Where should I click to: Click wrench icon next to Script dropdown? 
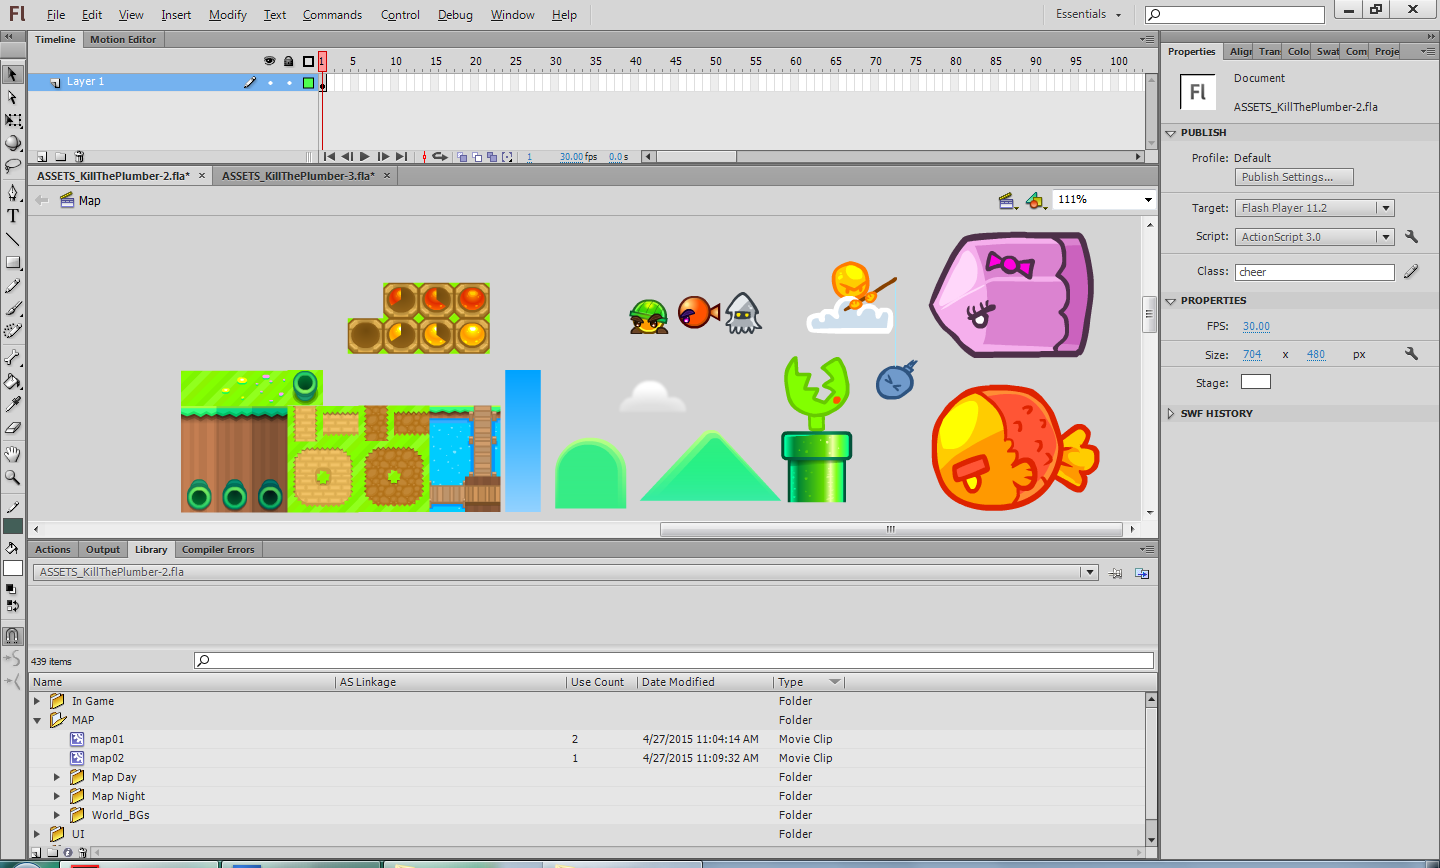pos(1411,237)
